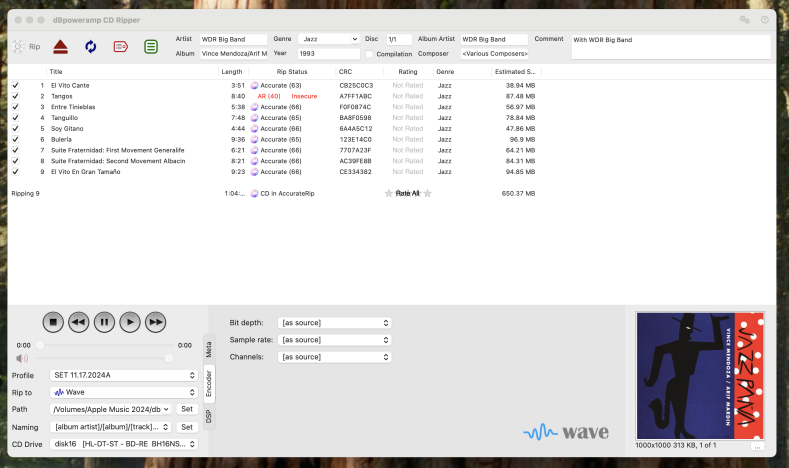Open the Rip to Wave dropdown

click(x=124, y=393)
